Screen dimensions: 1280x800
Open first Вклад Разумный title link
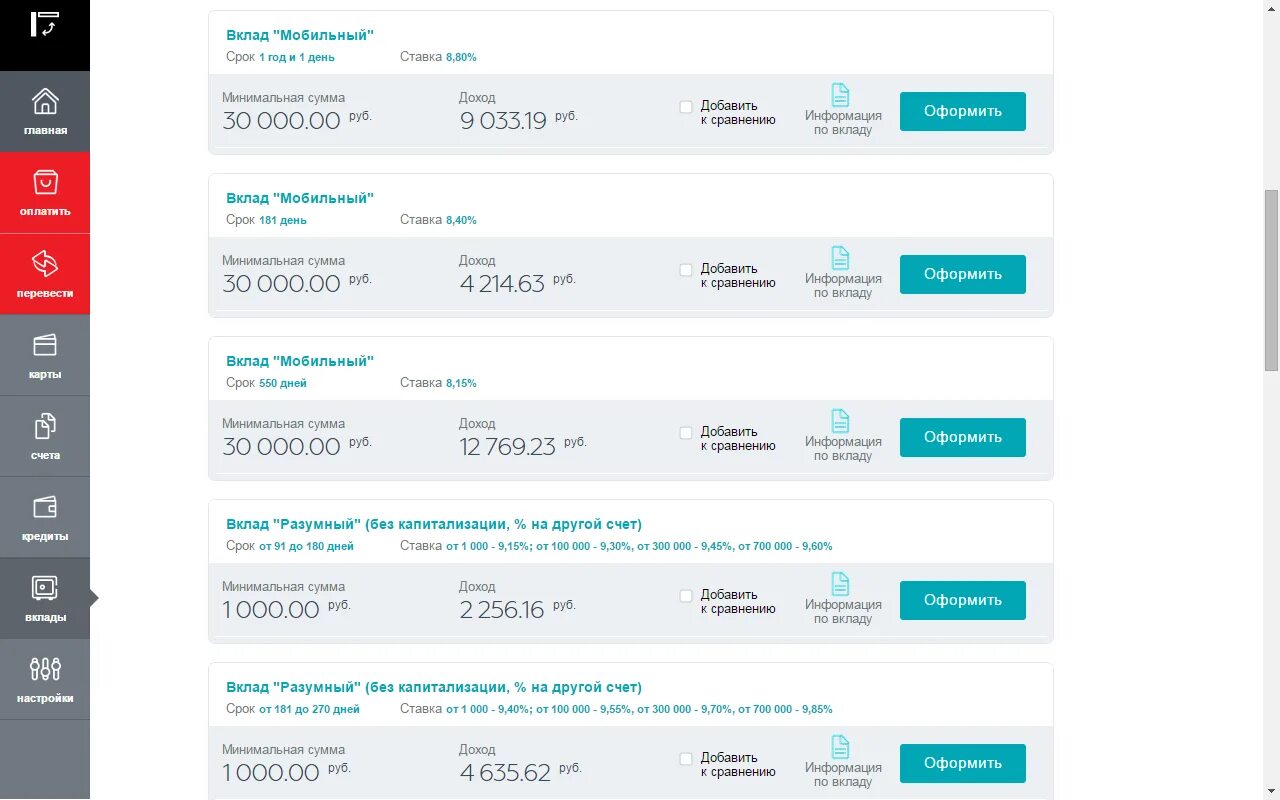[434, 524]
